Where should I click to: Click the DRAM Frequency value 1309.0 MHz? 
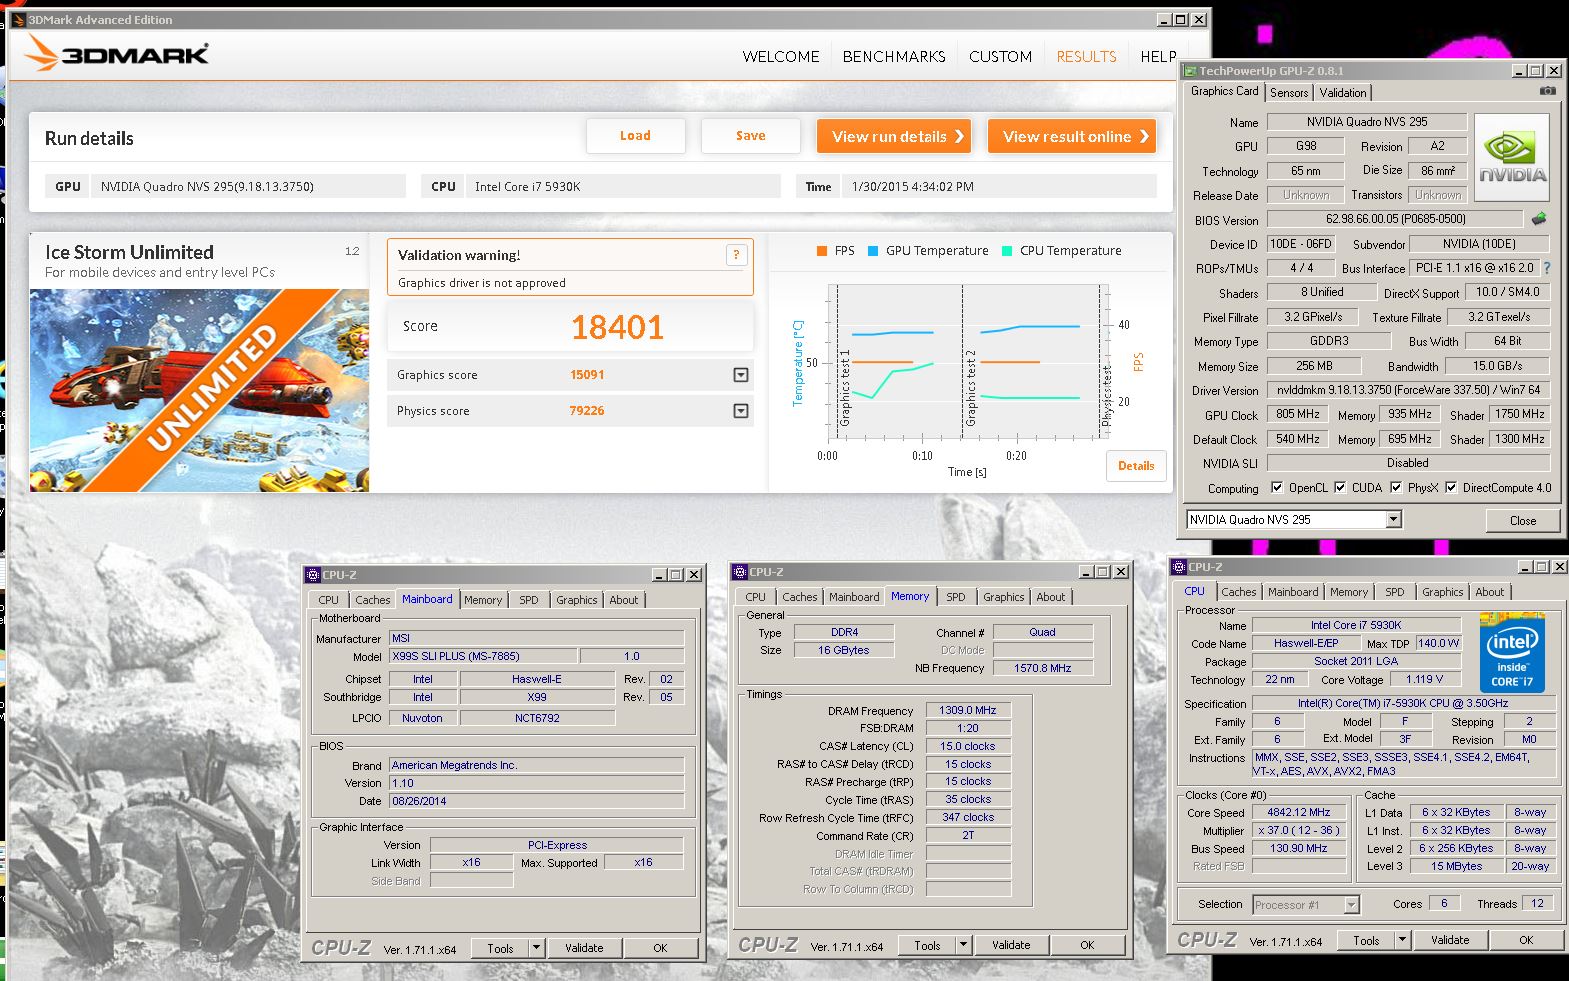click(968, 710)
